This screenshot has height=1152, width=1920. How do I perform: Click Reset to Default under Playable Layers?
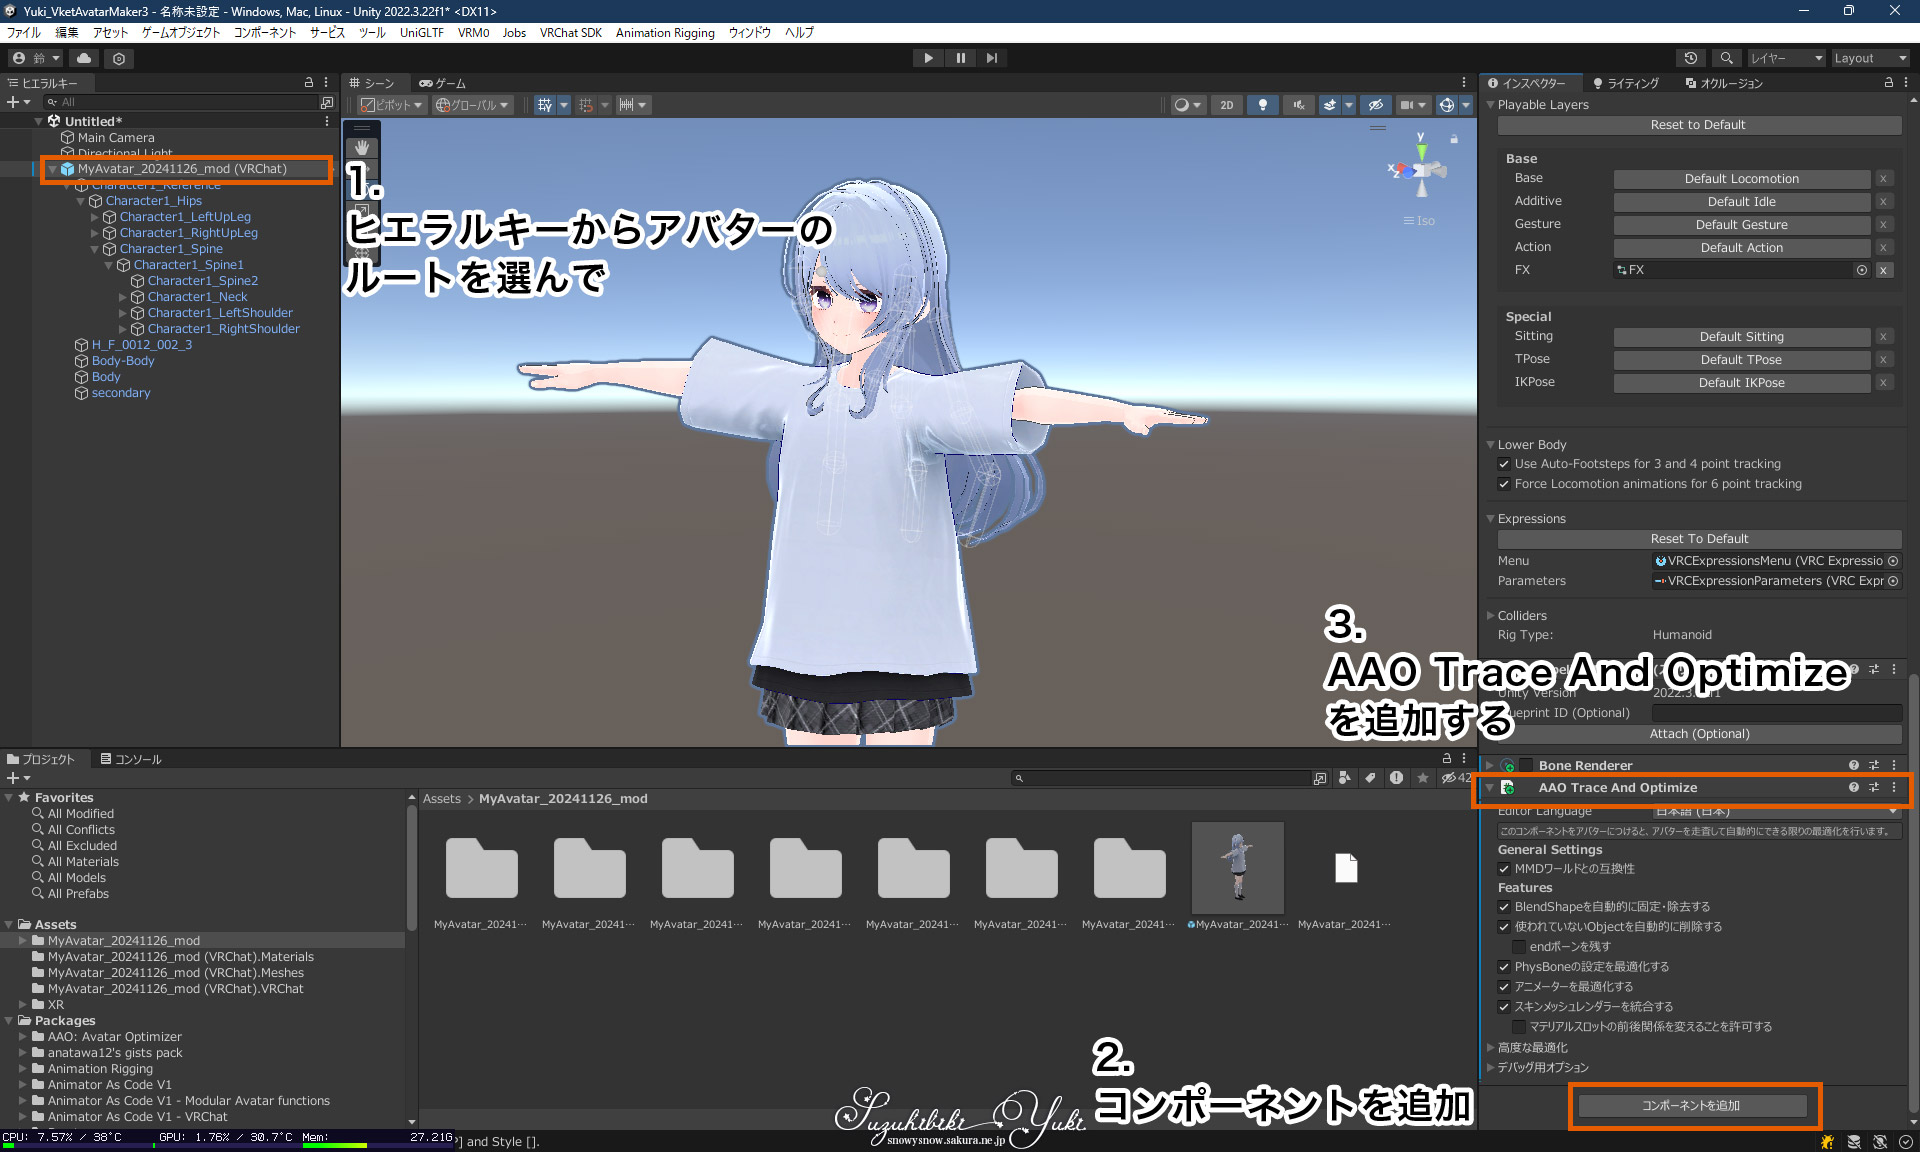point(1698,125)
